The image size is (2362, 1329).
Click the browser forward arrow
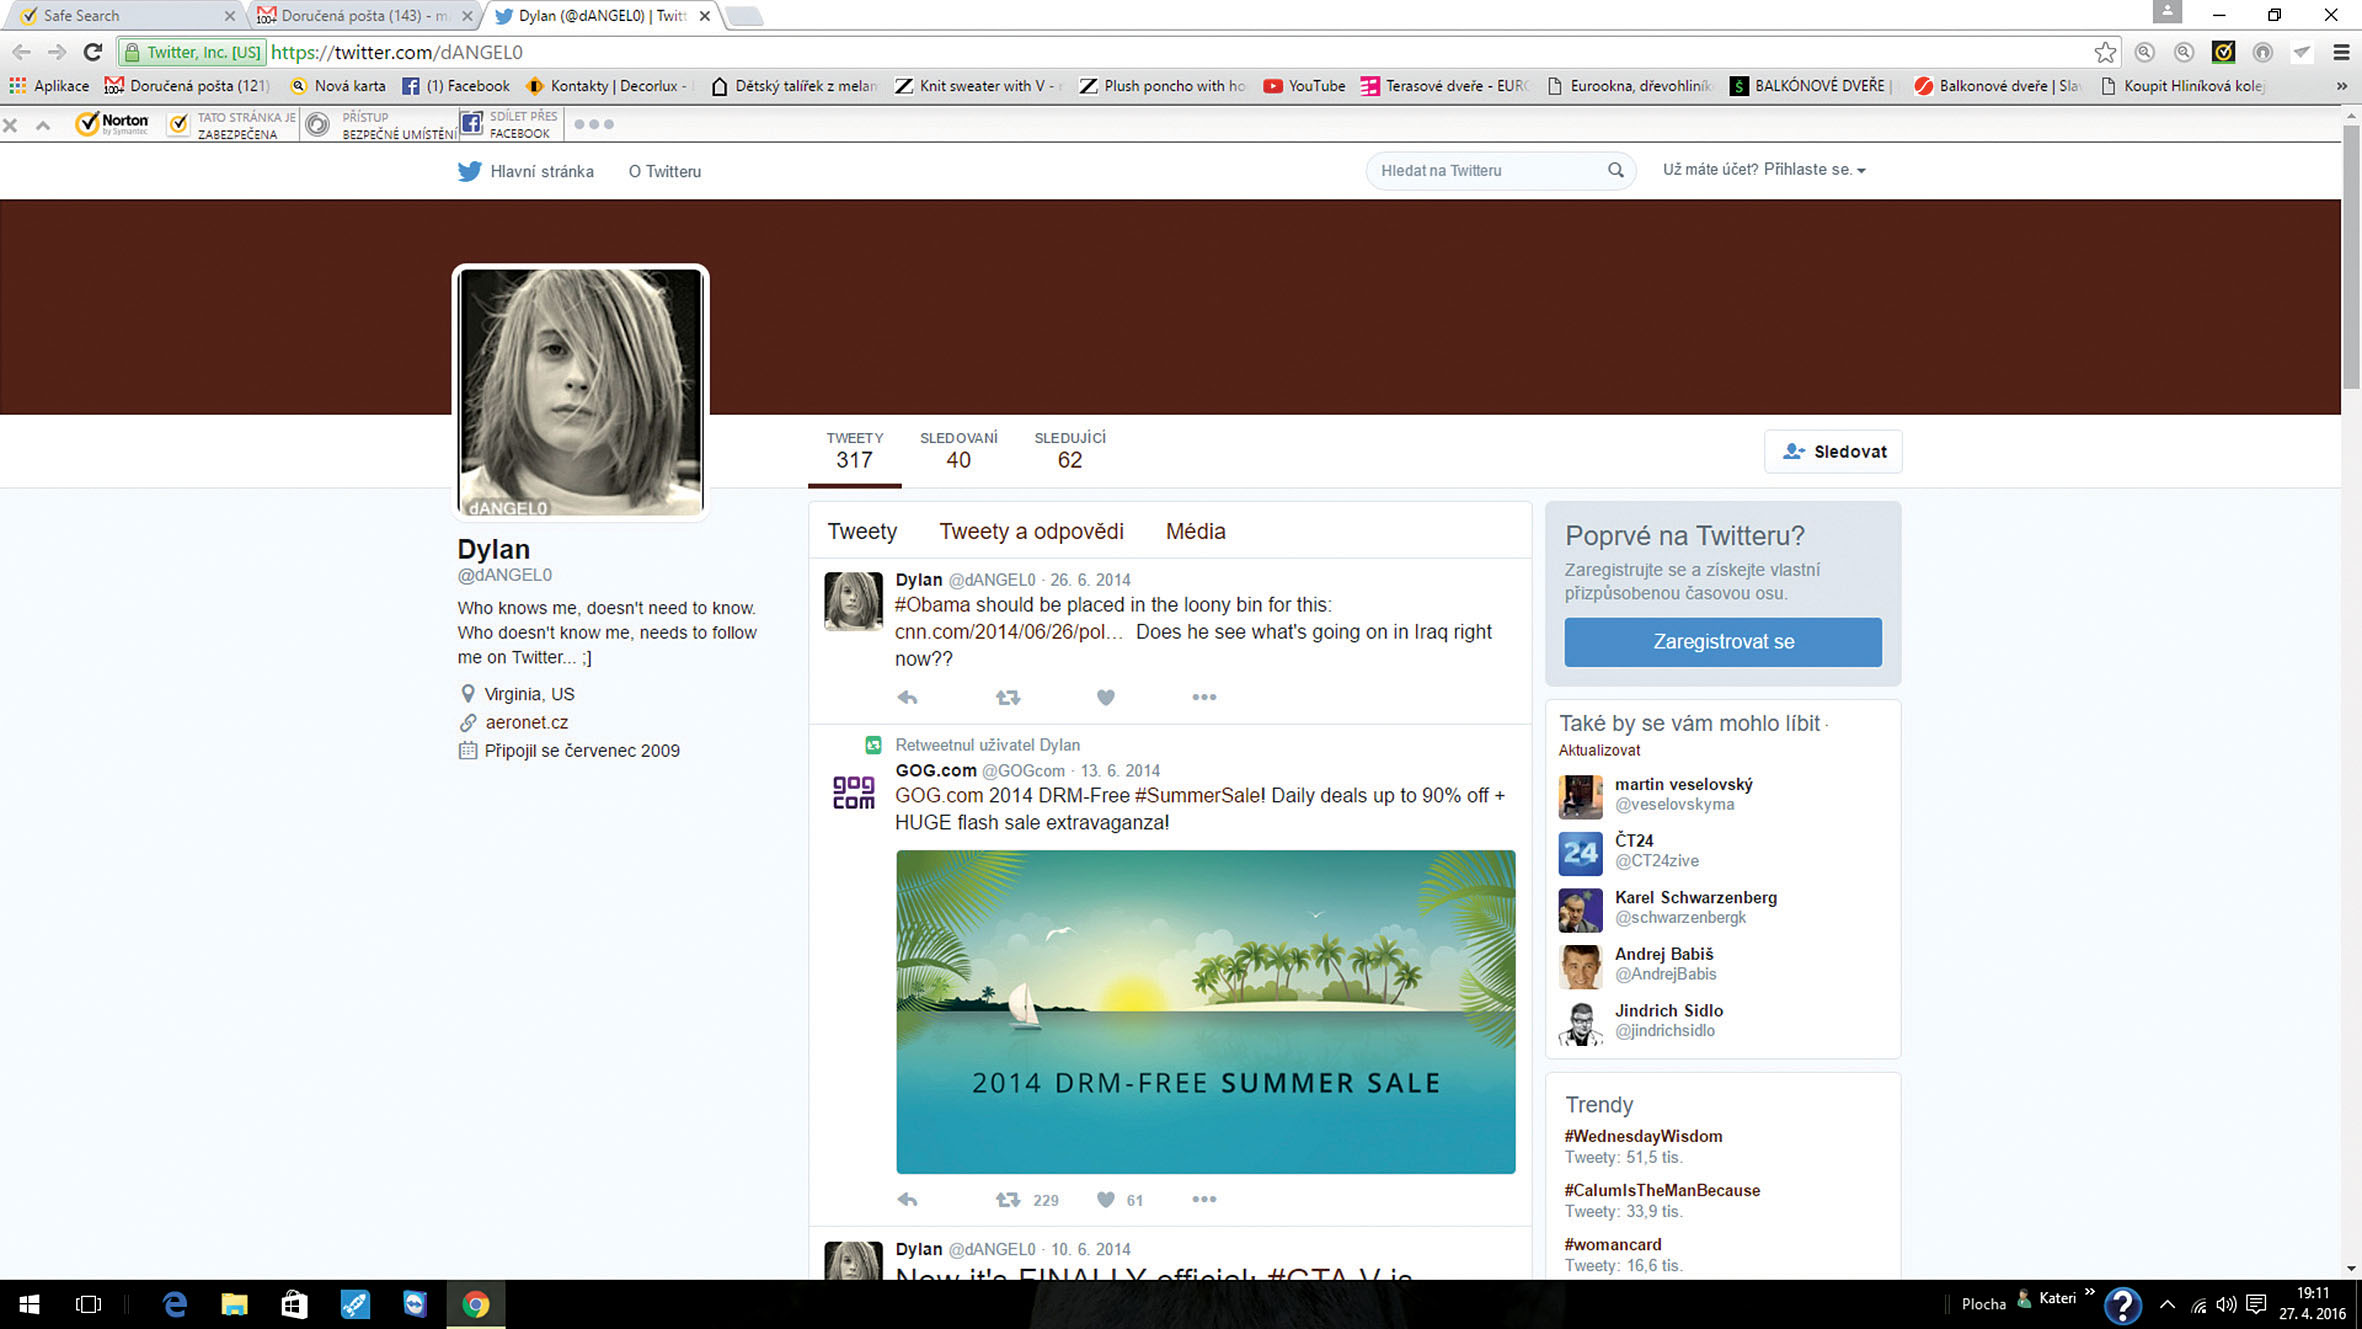[57, 52]
